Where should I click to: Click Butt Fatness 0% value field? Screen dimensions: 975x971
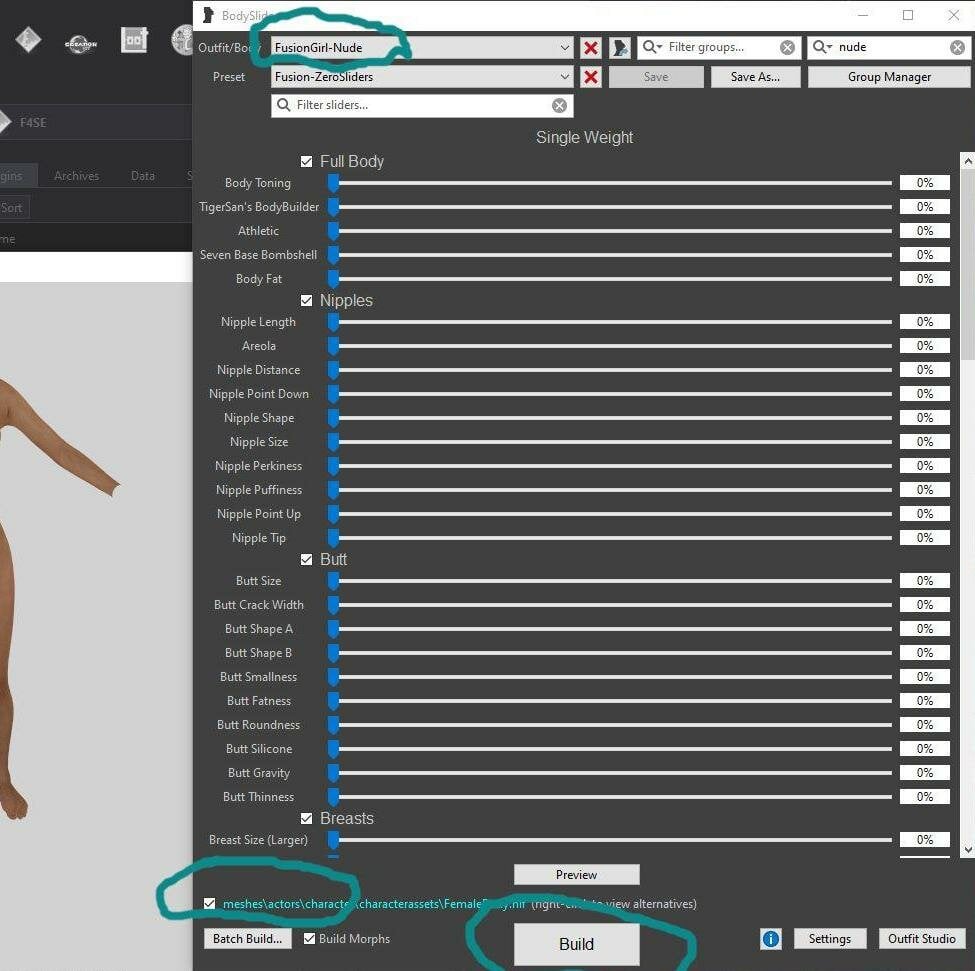[925, 701]
